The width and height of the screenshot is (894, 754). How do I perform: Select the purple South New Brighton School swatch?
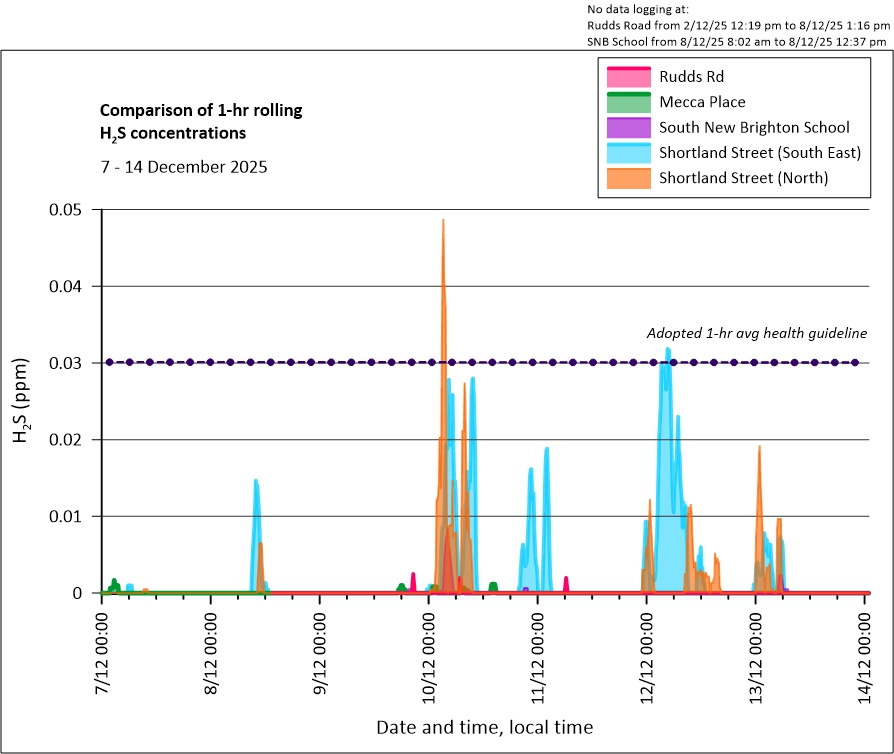click(628, 128)
